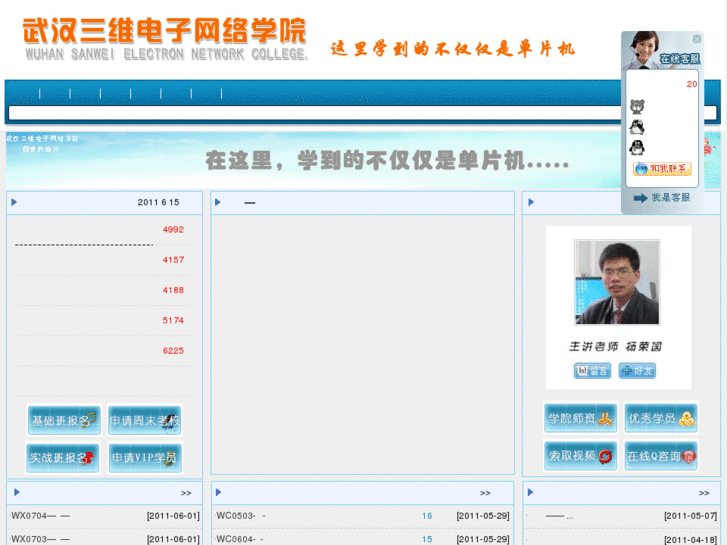Click the 在线Q咨询 button
Viewport: 727px width, 545px height.
661,456
